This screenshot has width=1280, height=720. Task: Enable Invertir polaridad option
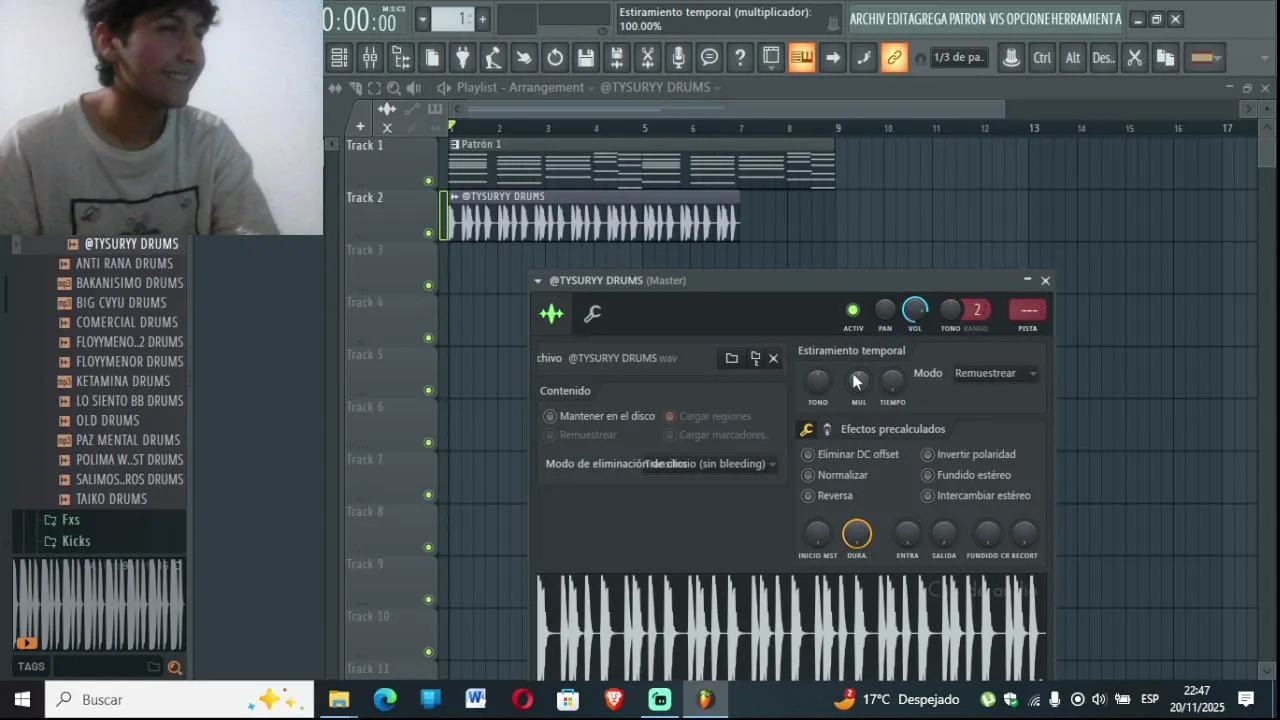coord(928,455)
